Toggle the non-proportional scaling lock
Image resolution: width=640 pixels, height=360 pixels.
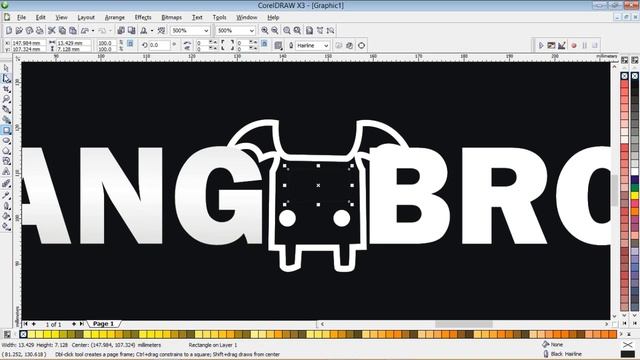(130, 43)
